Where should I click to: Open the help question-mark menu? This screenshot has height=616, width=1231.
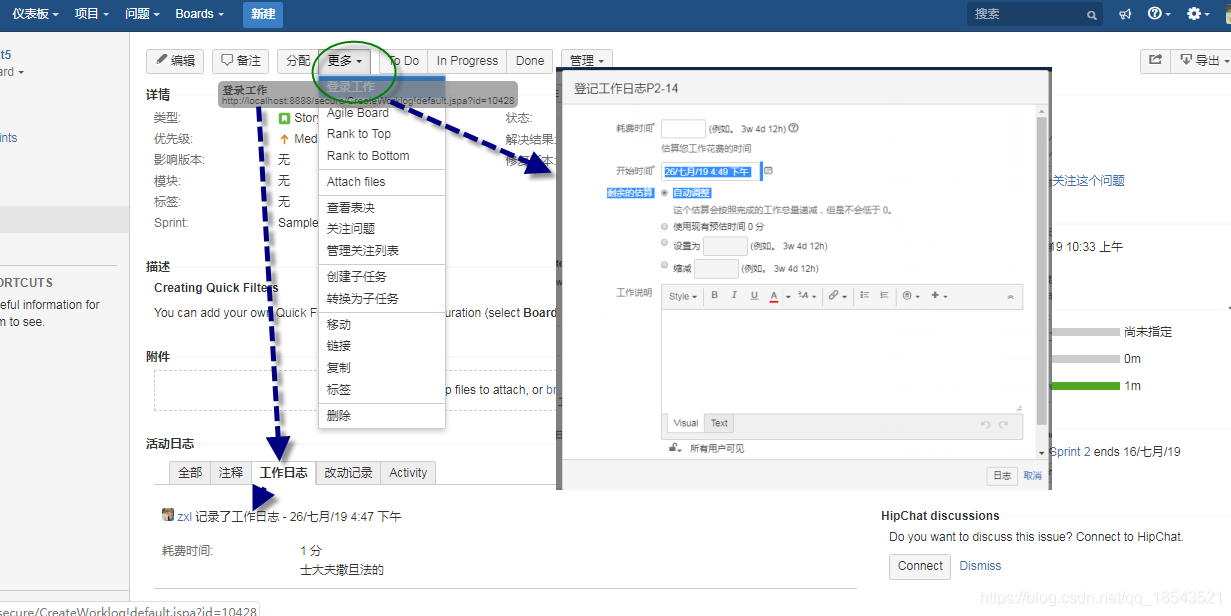1159,14
